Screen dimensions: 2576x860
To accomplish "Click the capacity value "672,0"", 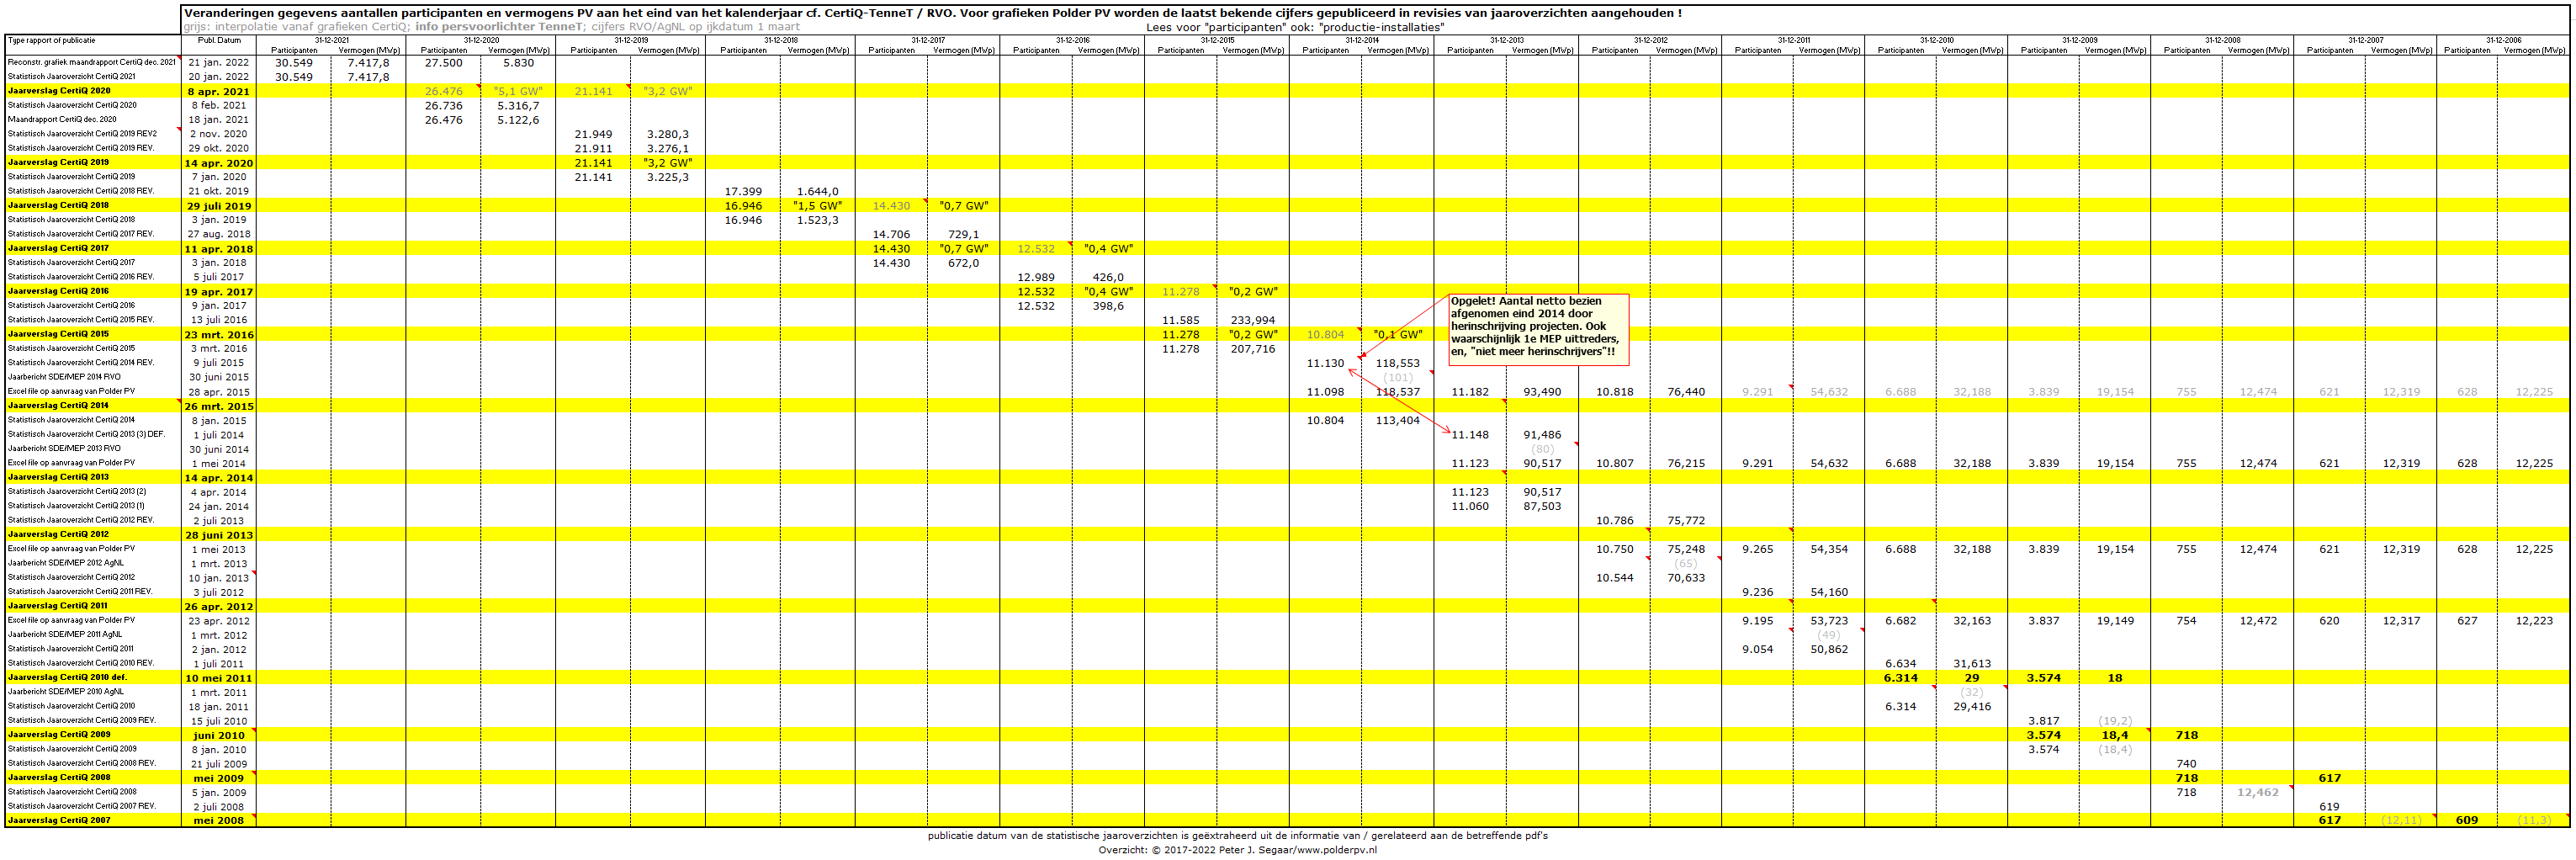I will [x=963, y=263].
